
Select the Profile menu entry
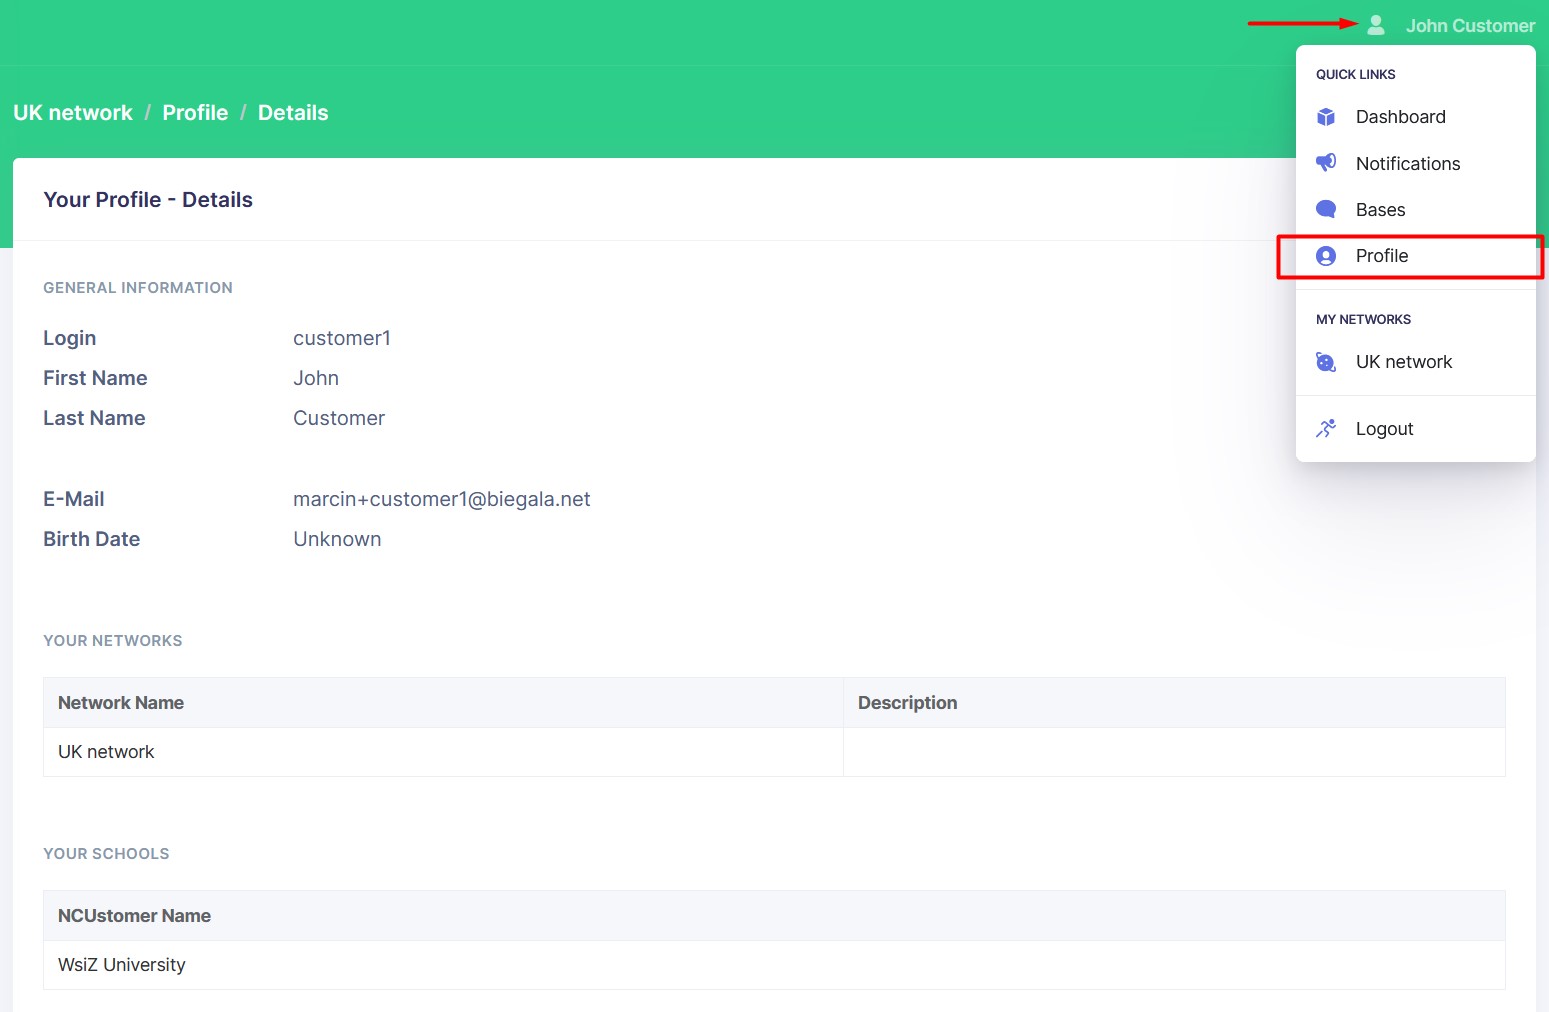[1381, 256]
